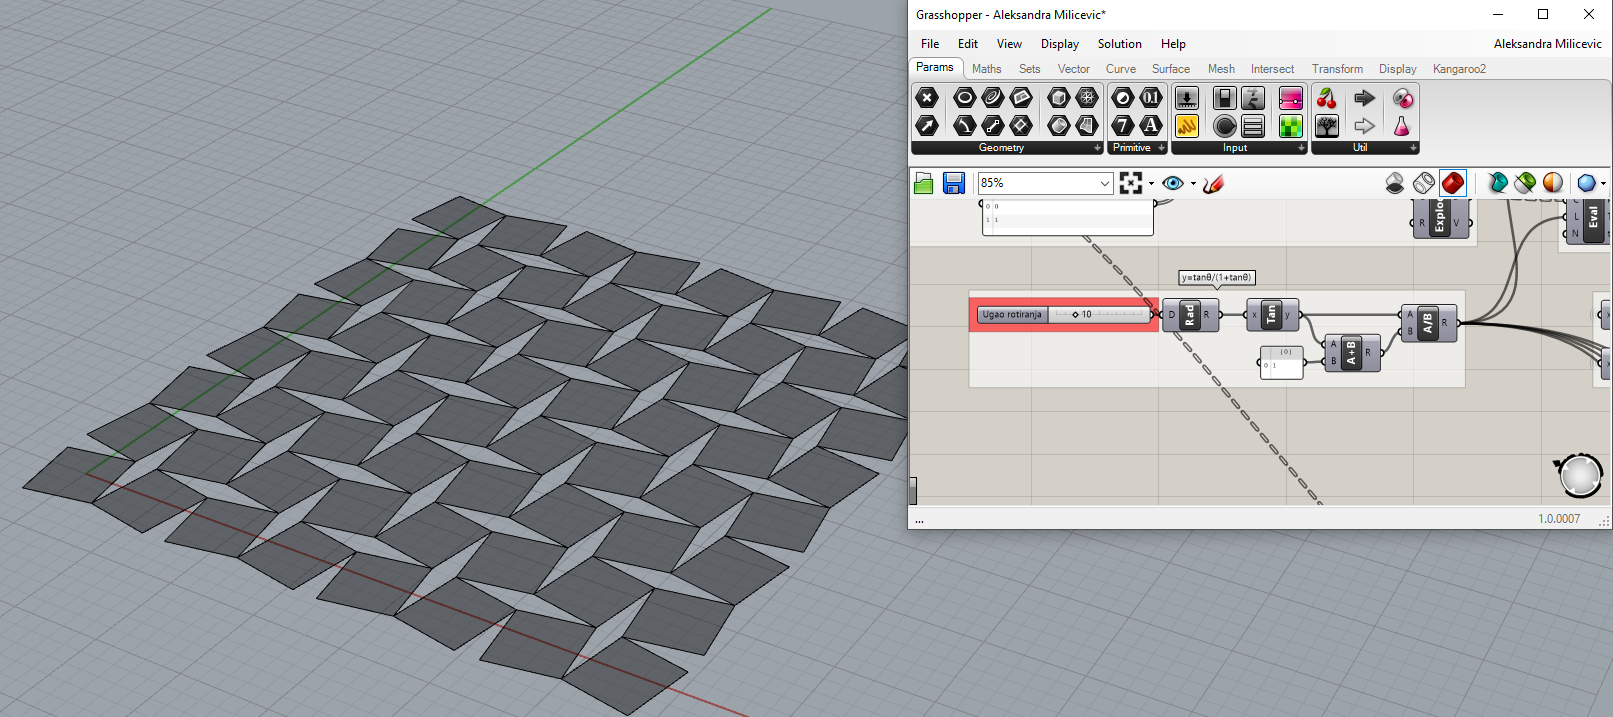1613x717 pixels.
Task: Switch to the Maths tab
Action: (x=986, y=69)
